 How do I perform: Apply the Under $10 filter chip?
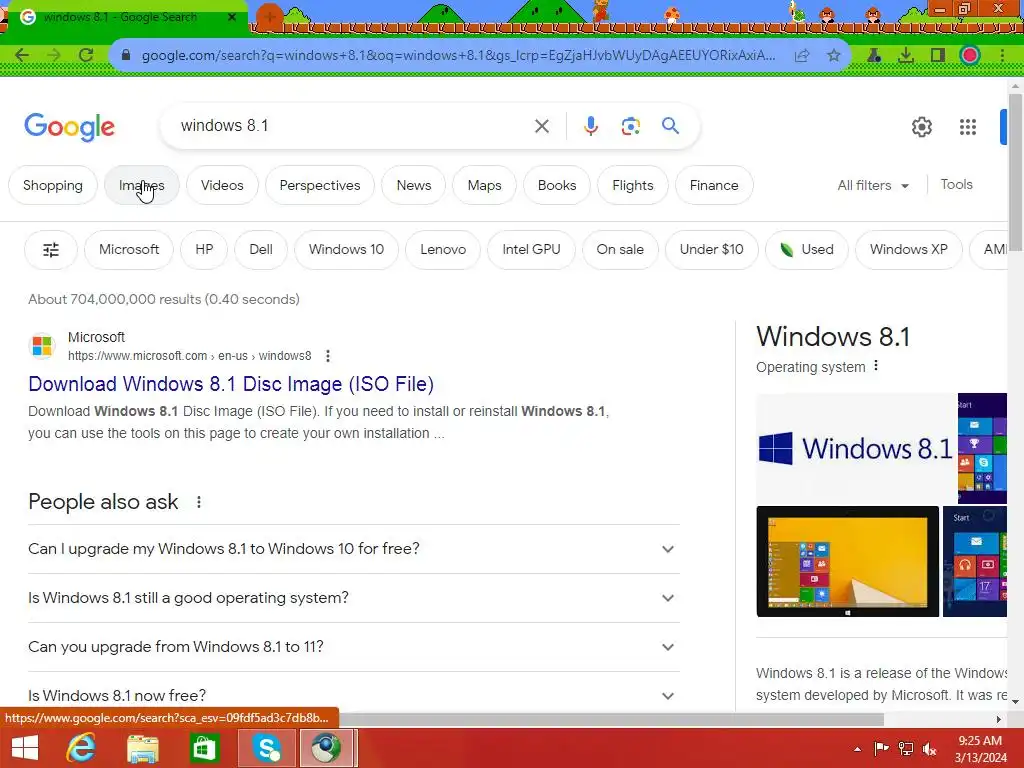[x=711, y=249]
